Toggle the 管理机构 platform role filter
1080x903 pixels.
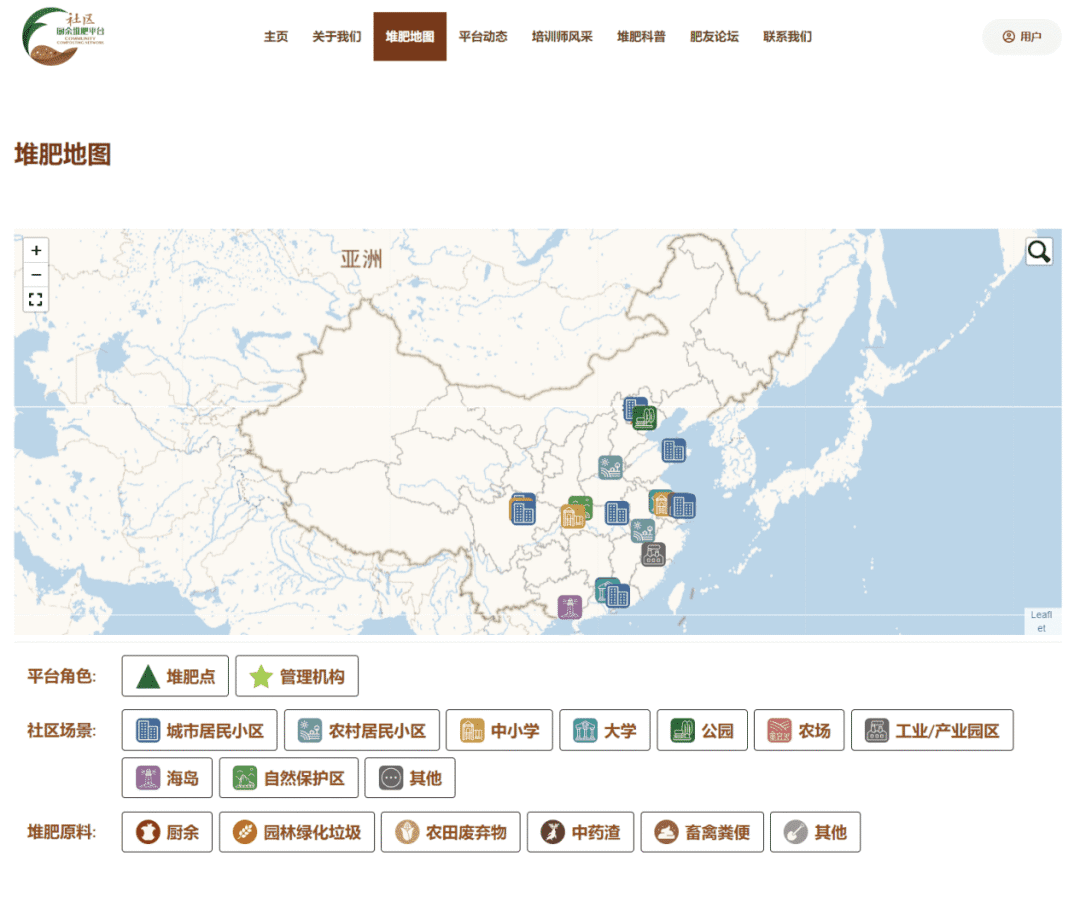295,676
